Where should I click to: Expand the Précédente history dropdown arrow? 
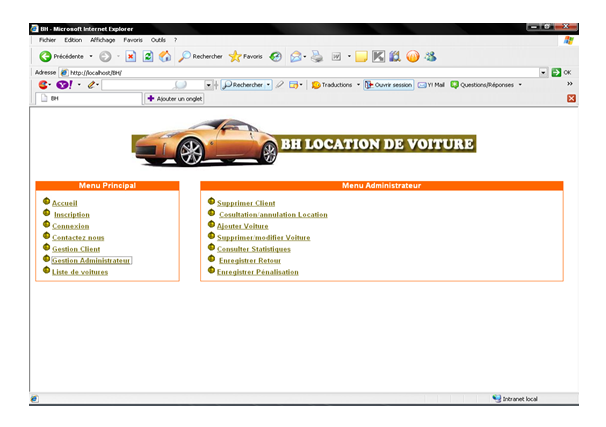91,56
